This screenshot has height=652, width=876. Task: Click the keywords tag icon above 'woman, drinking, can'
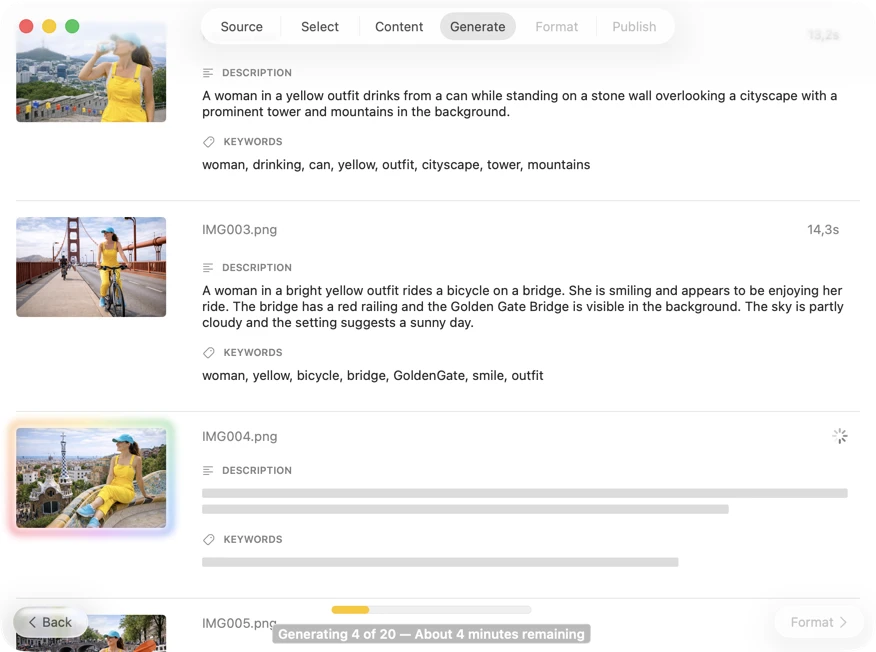click(x=208, y=142)
